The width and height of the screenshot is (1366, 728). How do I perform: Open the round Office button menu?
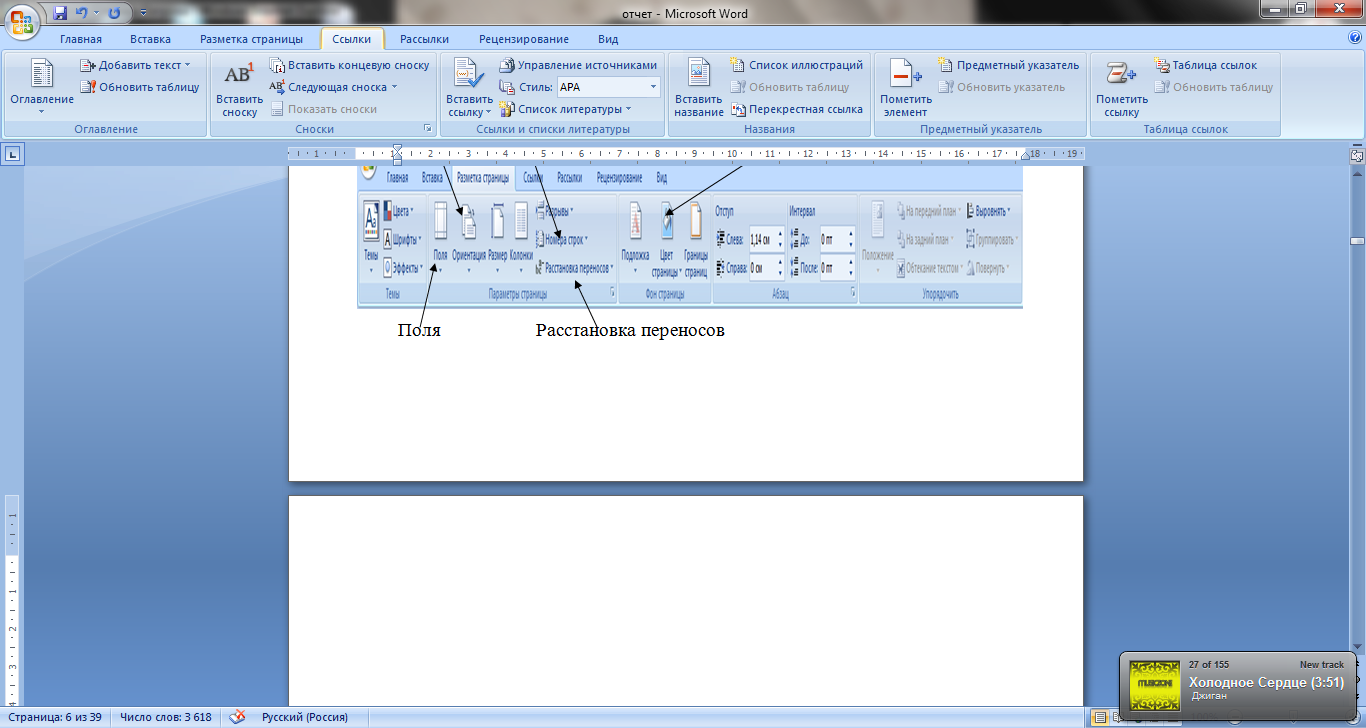22,20
